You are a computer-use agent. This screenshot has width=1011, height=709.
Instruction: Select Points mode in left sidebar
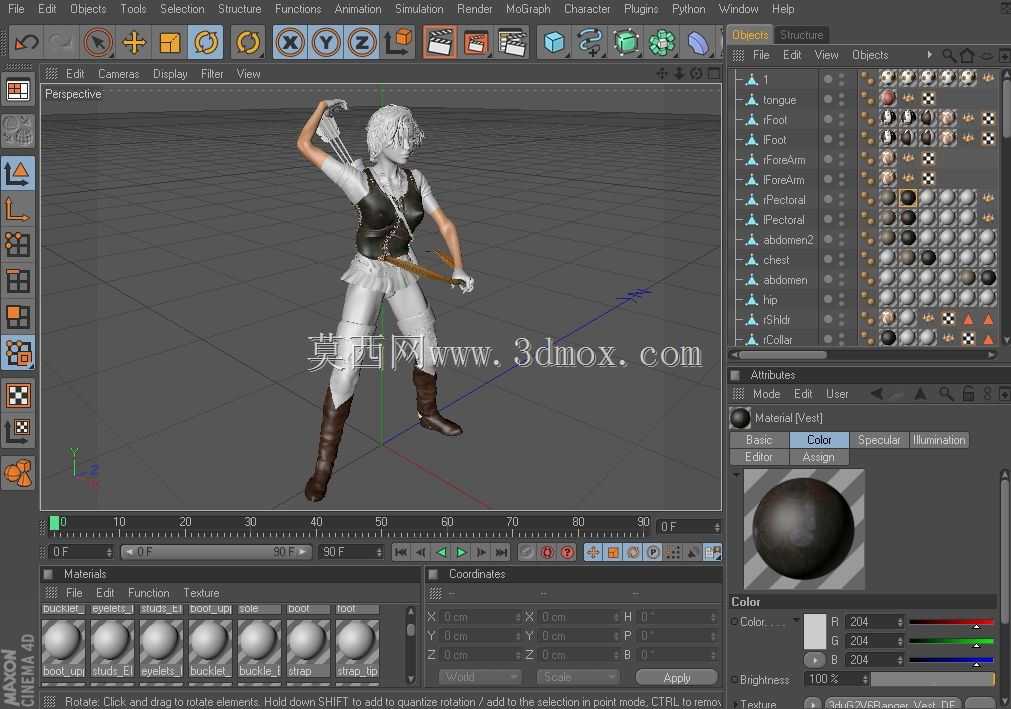coord(18,245)
